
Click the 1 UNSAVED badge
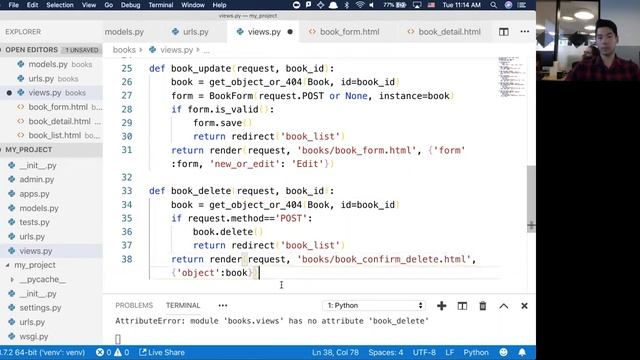click(x=82, y=50)
